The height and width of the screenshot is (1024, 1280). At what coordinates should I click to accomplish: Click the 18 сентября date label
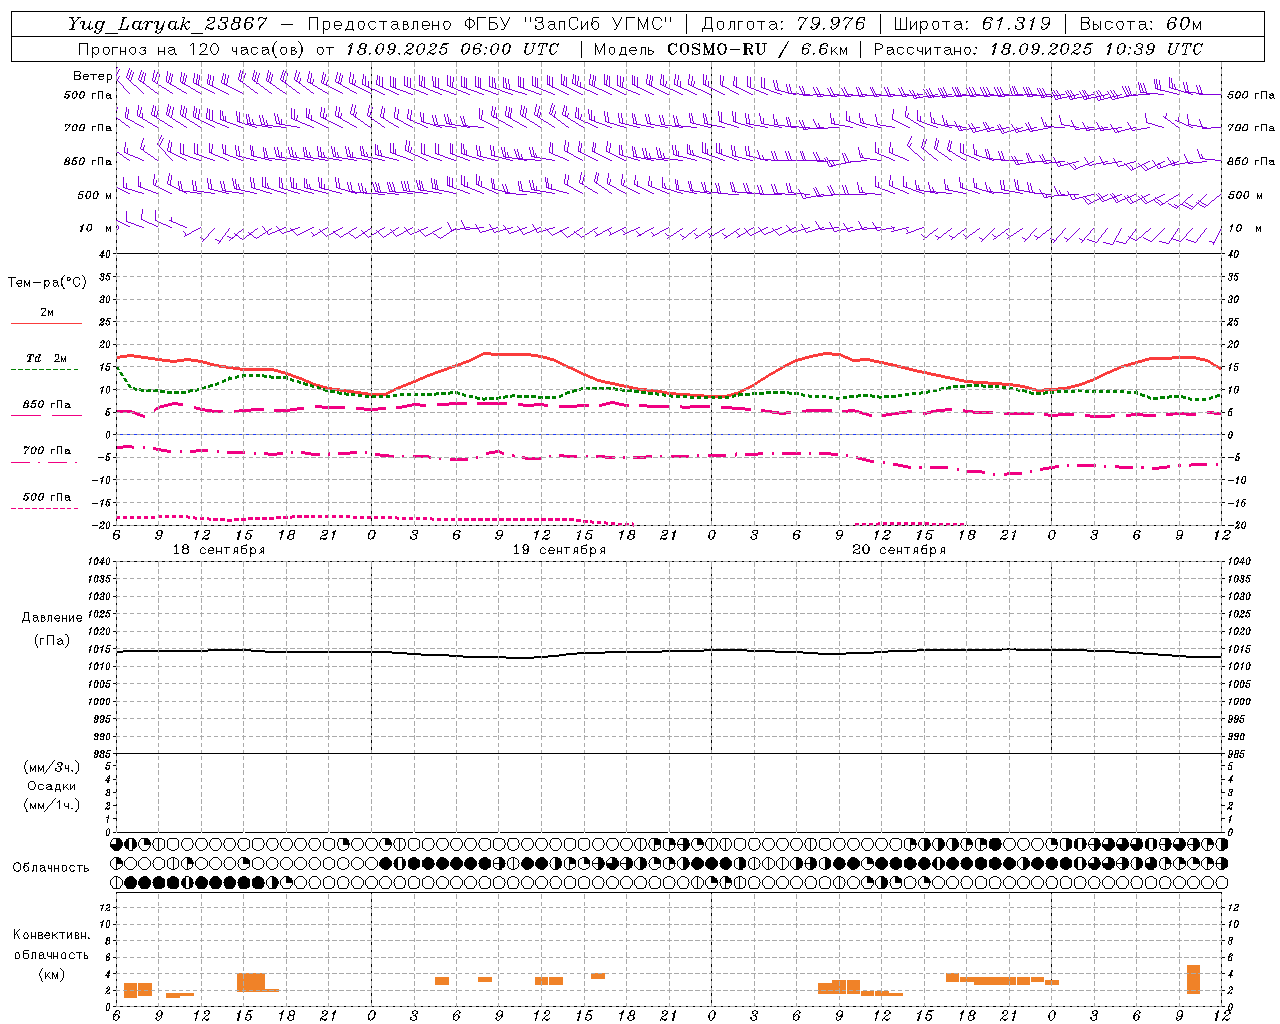pyautogui.click(x=219, y=550)
